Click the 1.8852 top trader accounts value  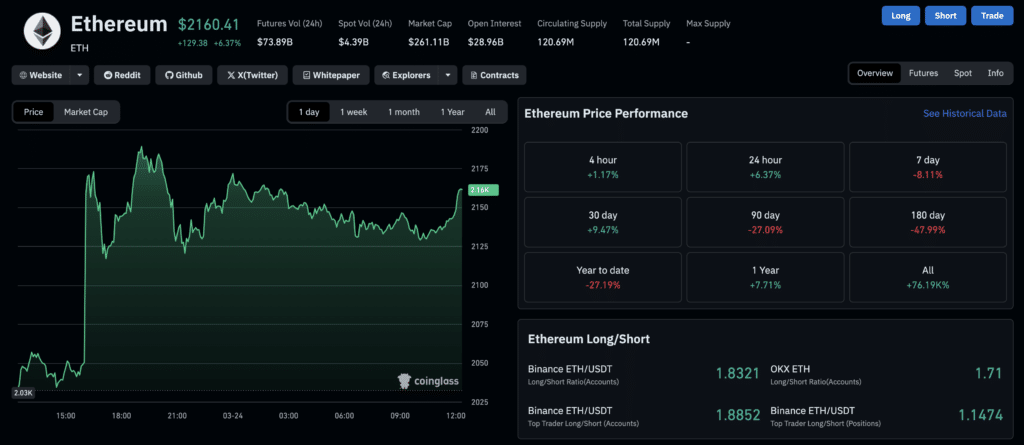(x=737, y=416)
